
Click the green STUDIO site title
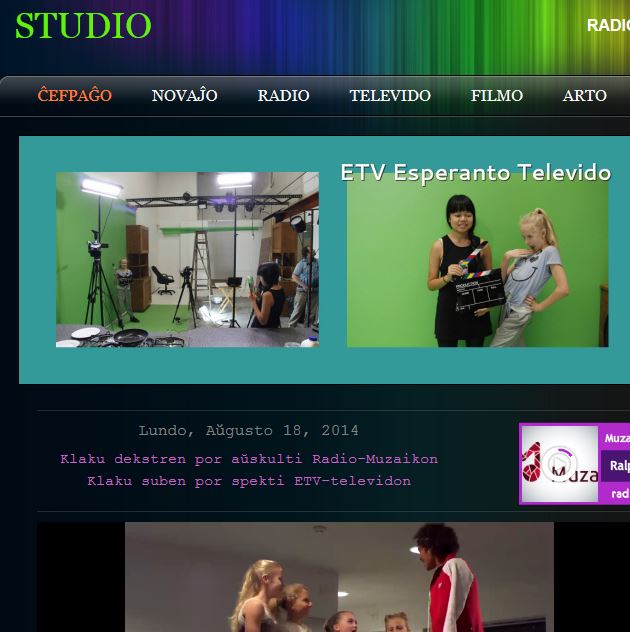[83, 26]
